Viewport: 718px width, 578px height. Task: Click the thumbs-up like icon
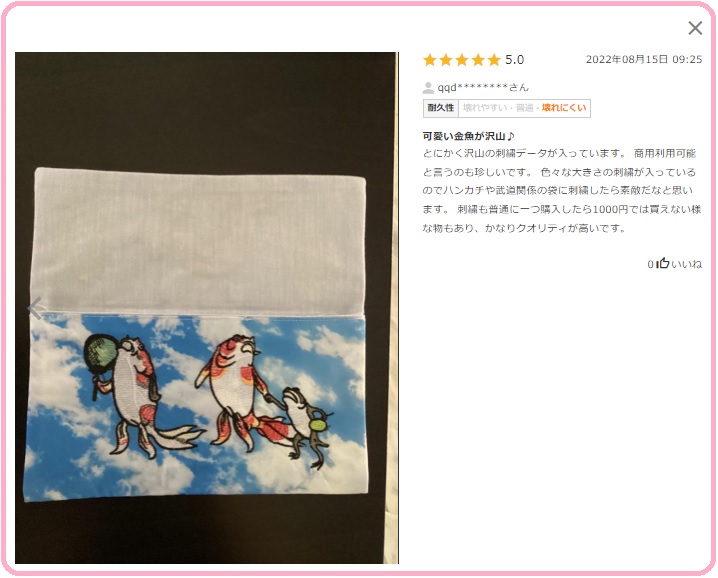(663, 263)
